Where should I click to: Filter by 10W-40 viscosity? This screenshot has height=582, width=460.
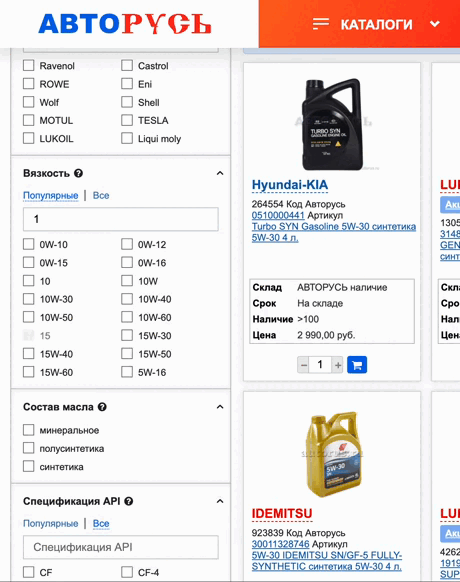(x=127, y=299)
